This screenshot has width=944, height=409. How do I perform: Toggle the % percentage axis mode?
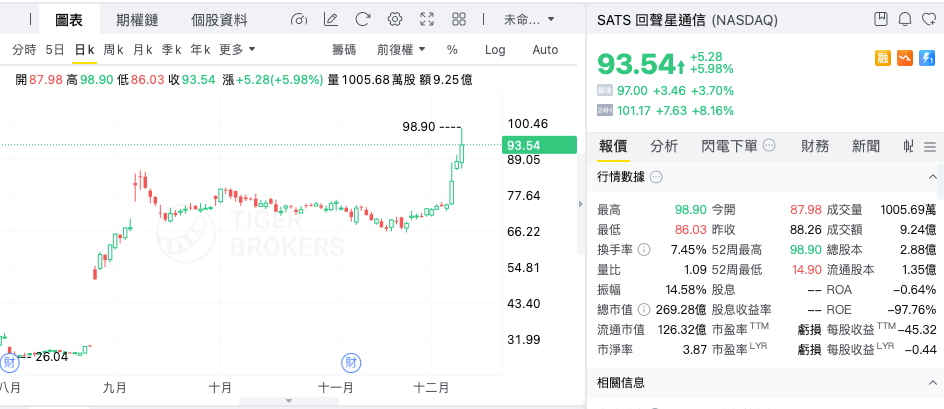click(x=452, y=49)
